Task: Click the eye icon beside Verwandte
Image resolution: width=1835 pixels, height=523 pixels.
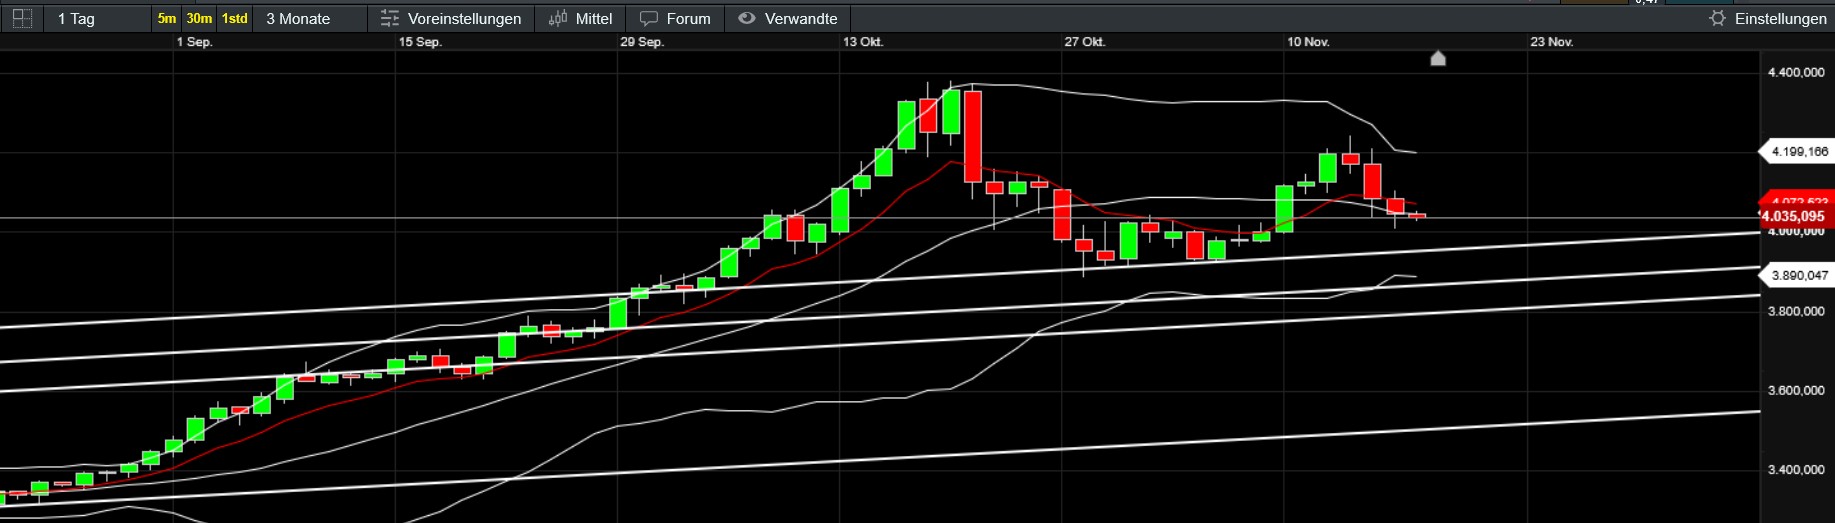Action: coord(746,18)
